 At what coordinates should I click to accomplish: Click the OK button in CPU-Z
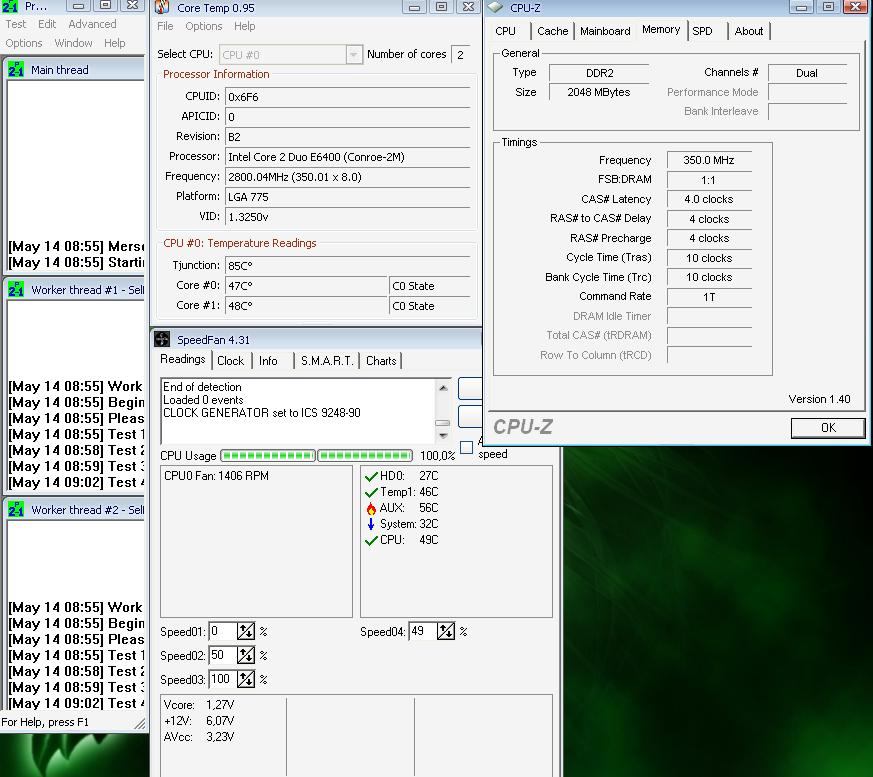tap(828, 427)
